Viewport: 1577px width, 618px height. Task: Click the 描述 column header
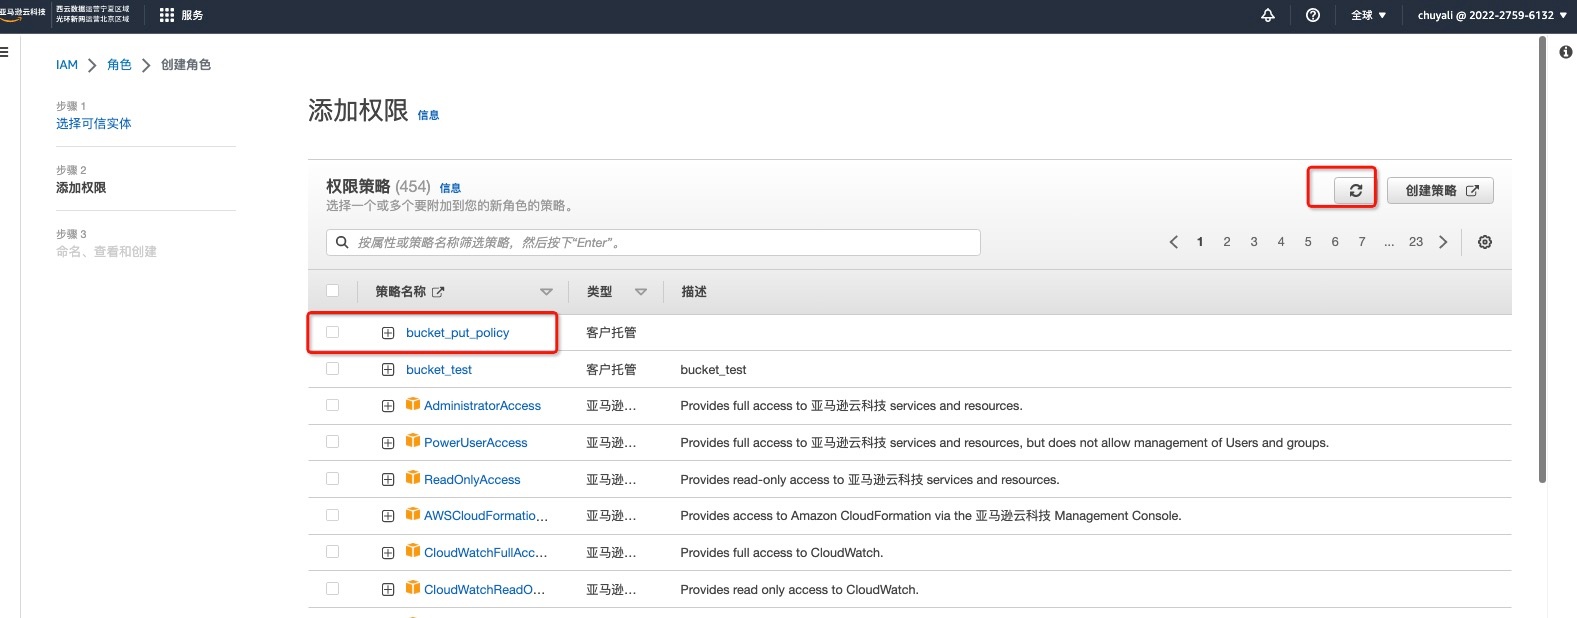click(694, 292)
